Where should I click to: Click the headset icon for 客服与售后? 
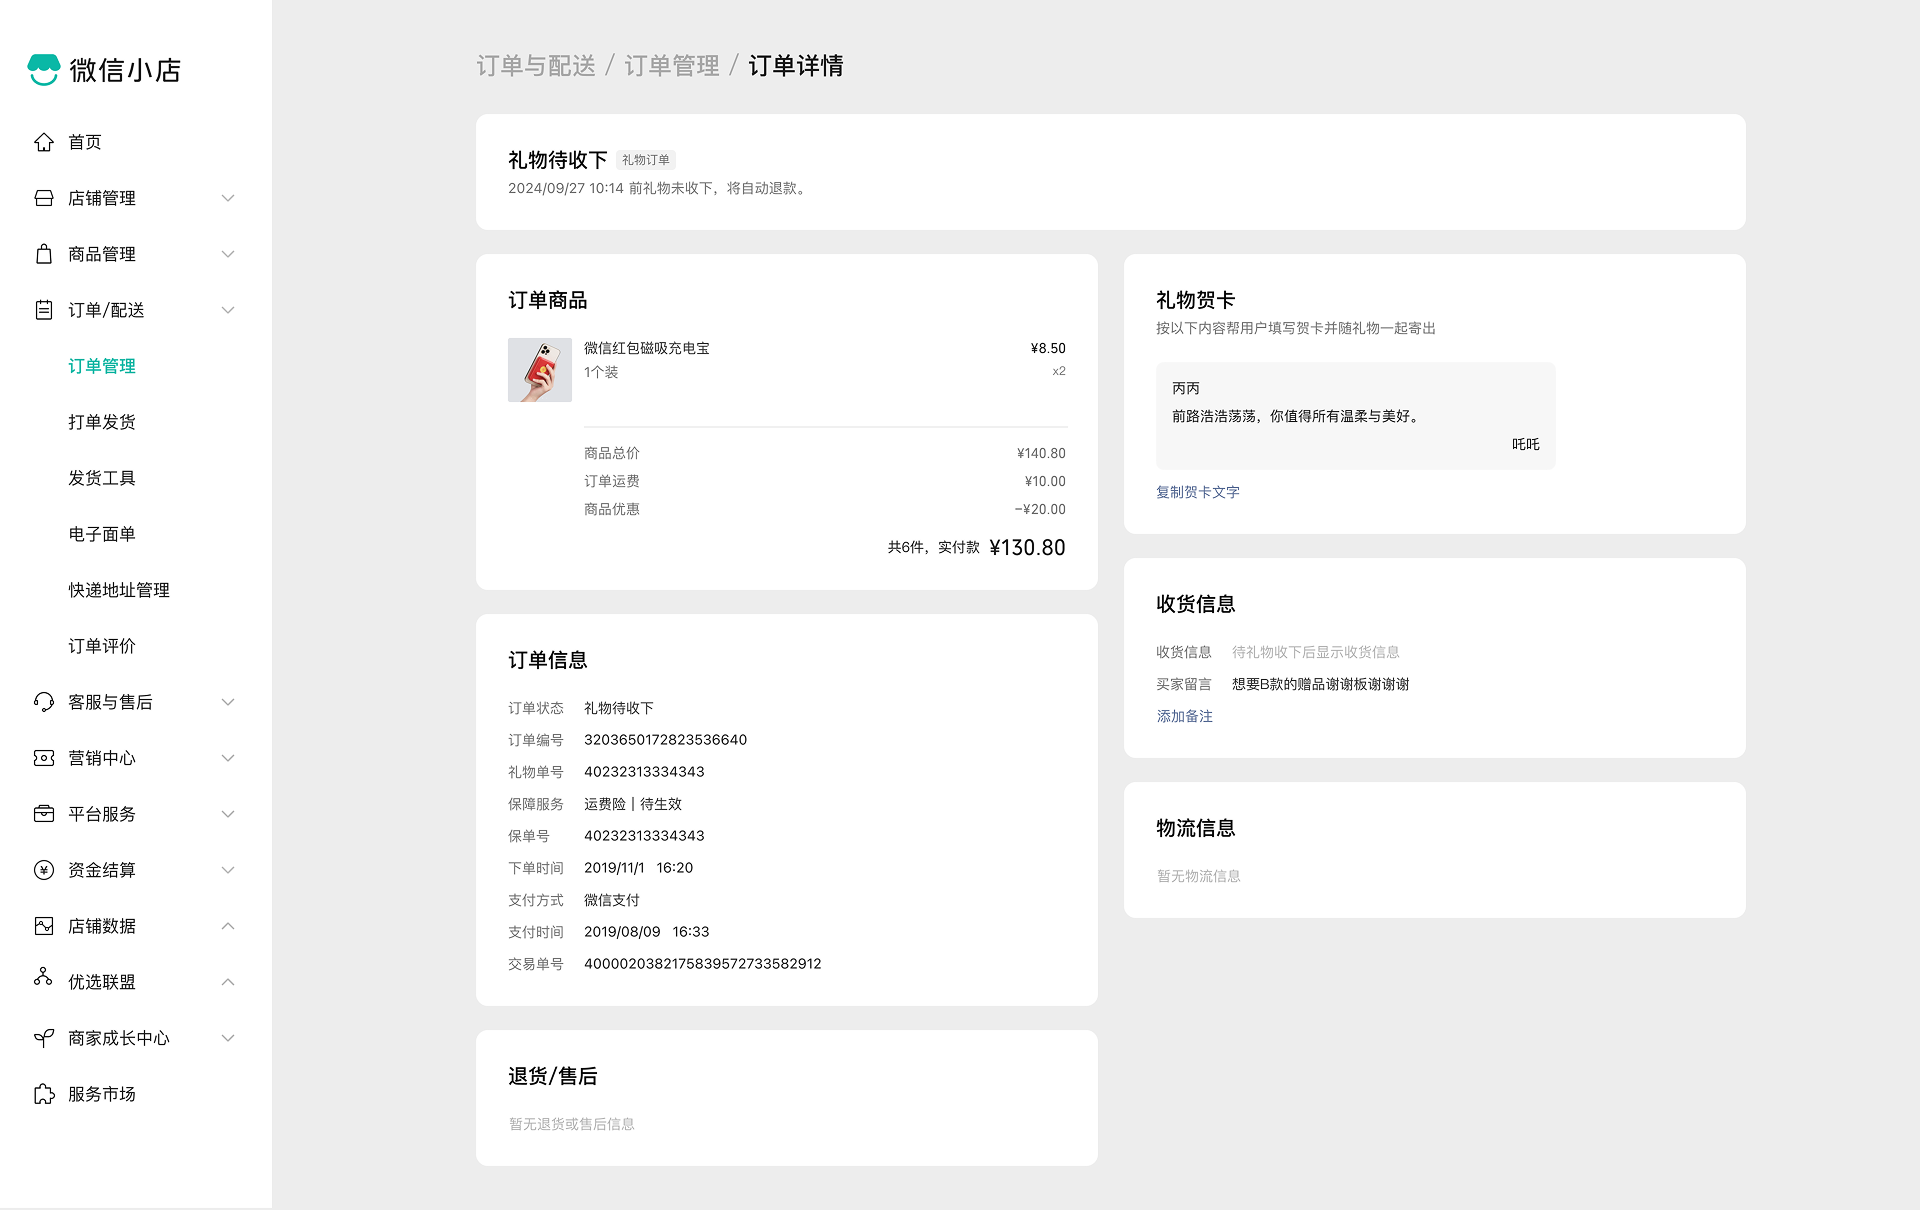click(44, 702)
